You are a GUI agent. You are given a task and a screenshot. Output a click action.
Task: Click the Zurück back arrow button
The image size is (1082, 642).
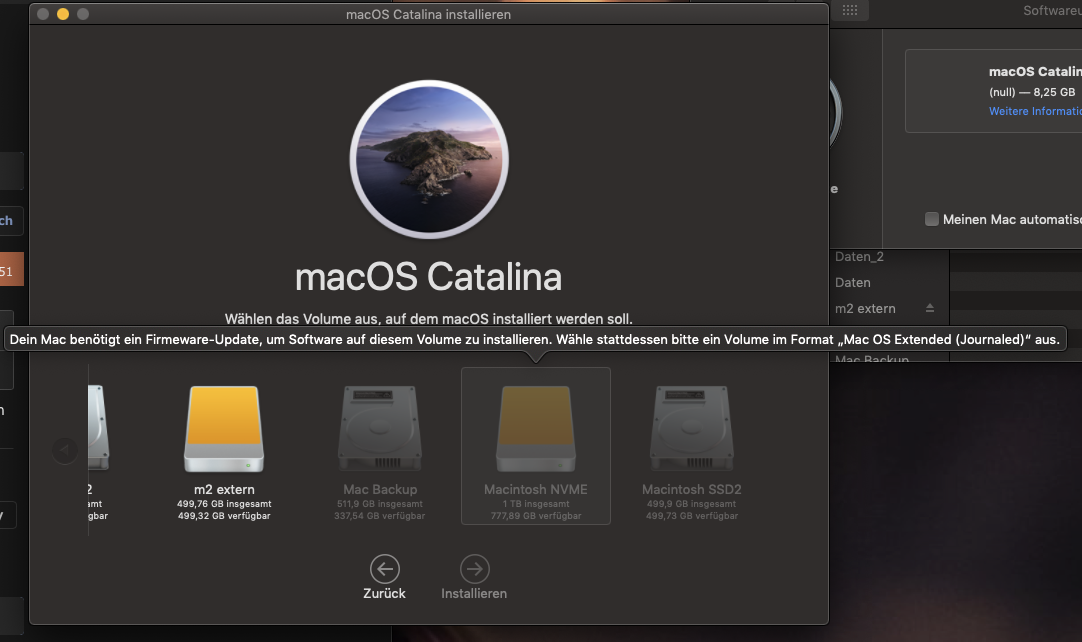click(384, 569)
